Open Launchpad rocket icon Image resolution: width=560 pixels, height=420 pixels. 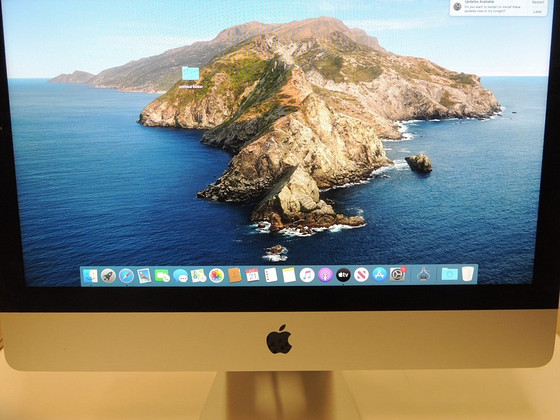(x=108, y=276)
